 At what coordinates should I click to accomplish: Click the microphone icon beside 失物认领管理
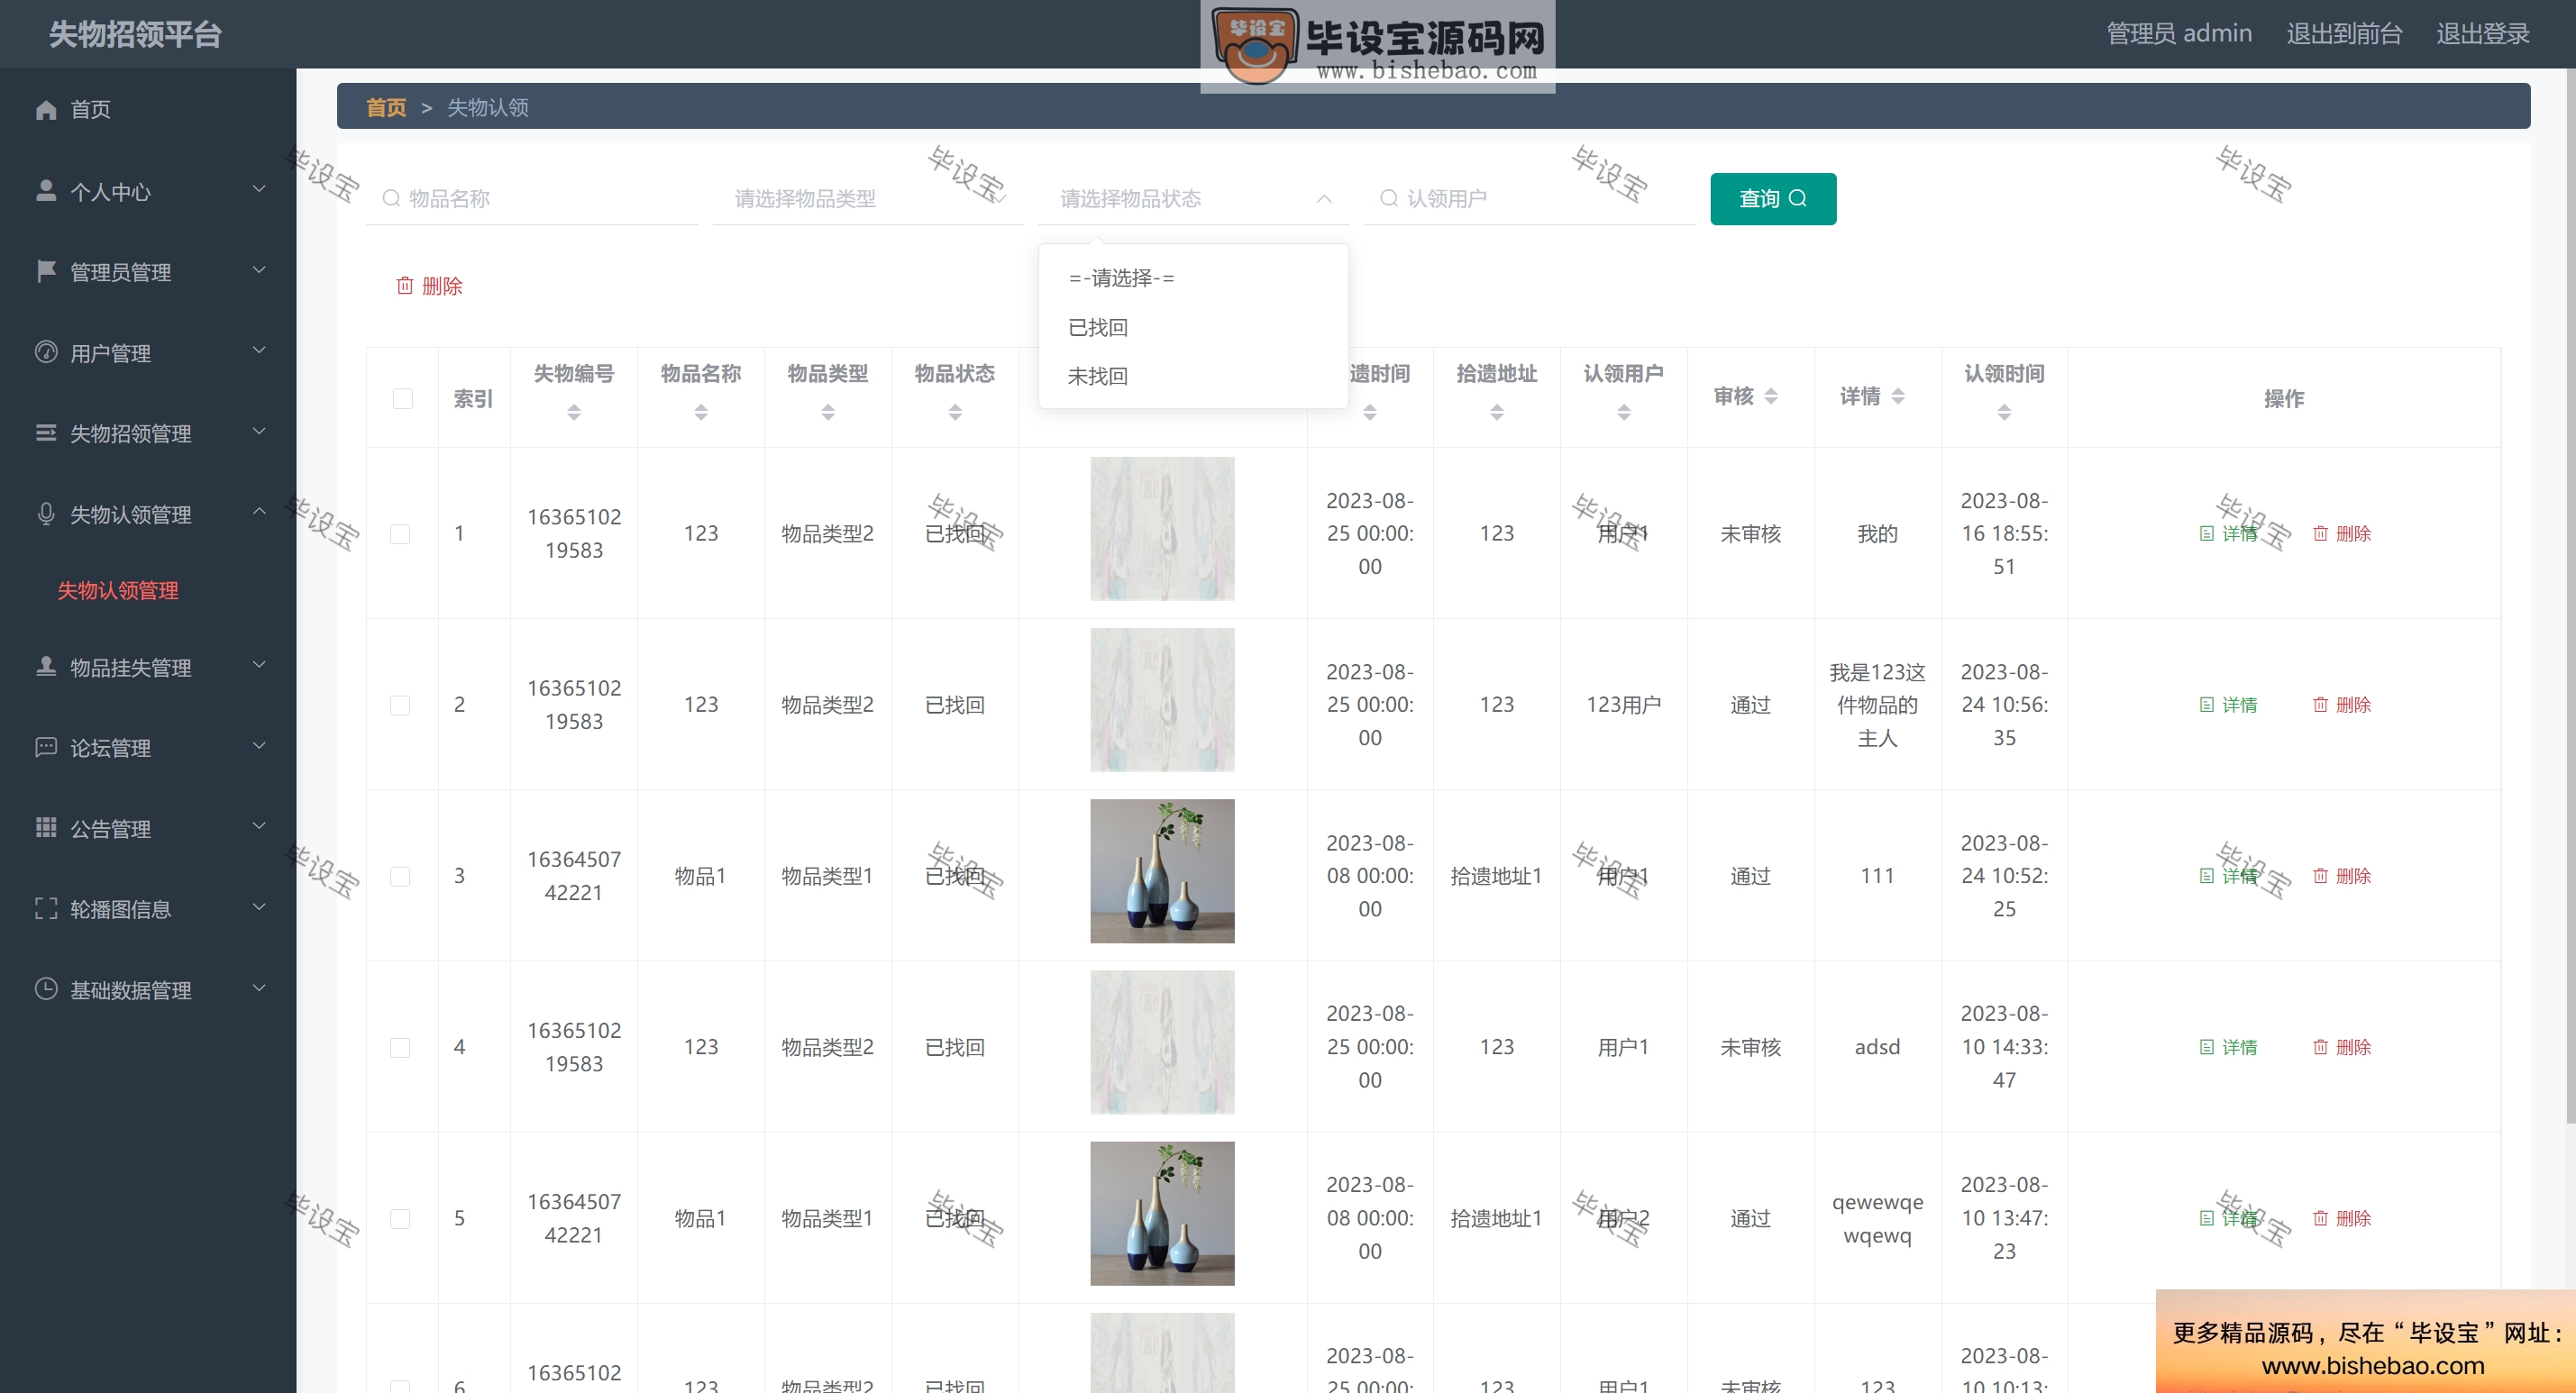pyautogui.click(x=46, y=514)
